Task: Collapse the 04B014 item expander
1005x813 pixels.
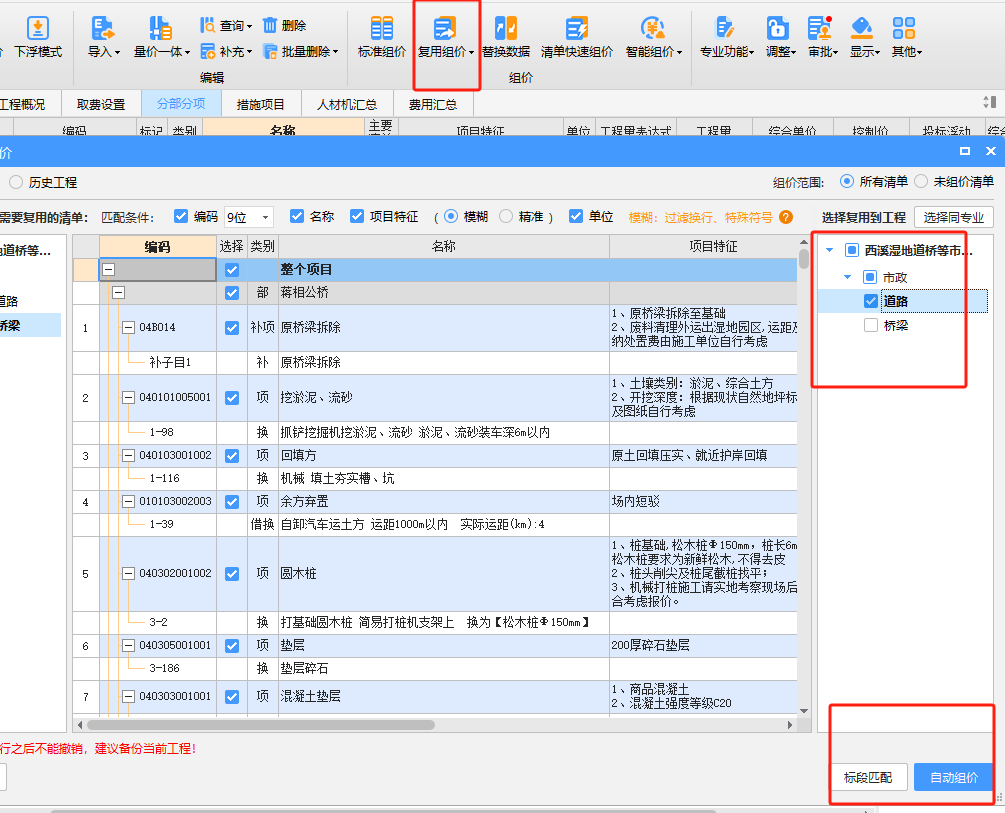Action: coord(128,328)
